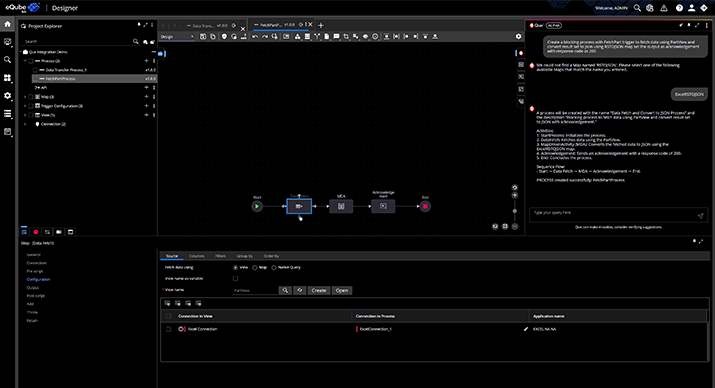Select the Data Fetch node on canvas
This screenshot has height=388, width=715.
pyautogui.click(x=299, y=207)
